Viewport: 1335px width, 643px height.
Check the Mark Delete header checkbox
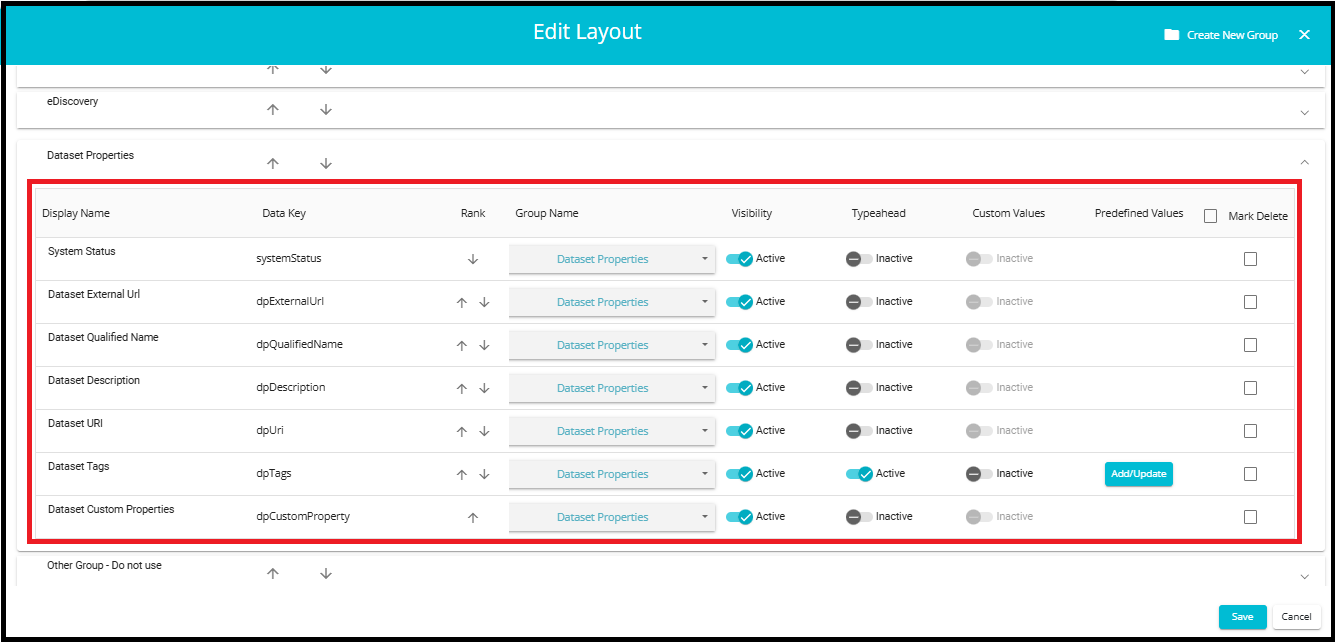tap(1210, 216)
